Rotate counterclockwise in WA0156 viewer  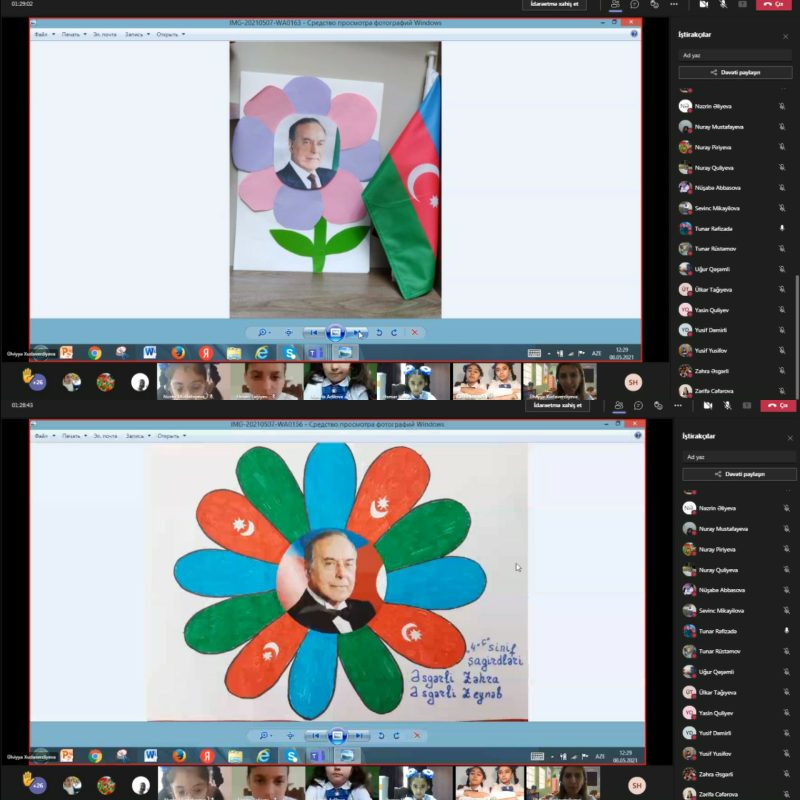point(381,736)
